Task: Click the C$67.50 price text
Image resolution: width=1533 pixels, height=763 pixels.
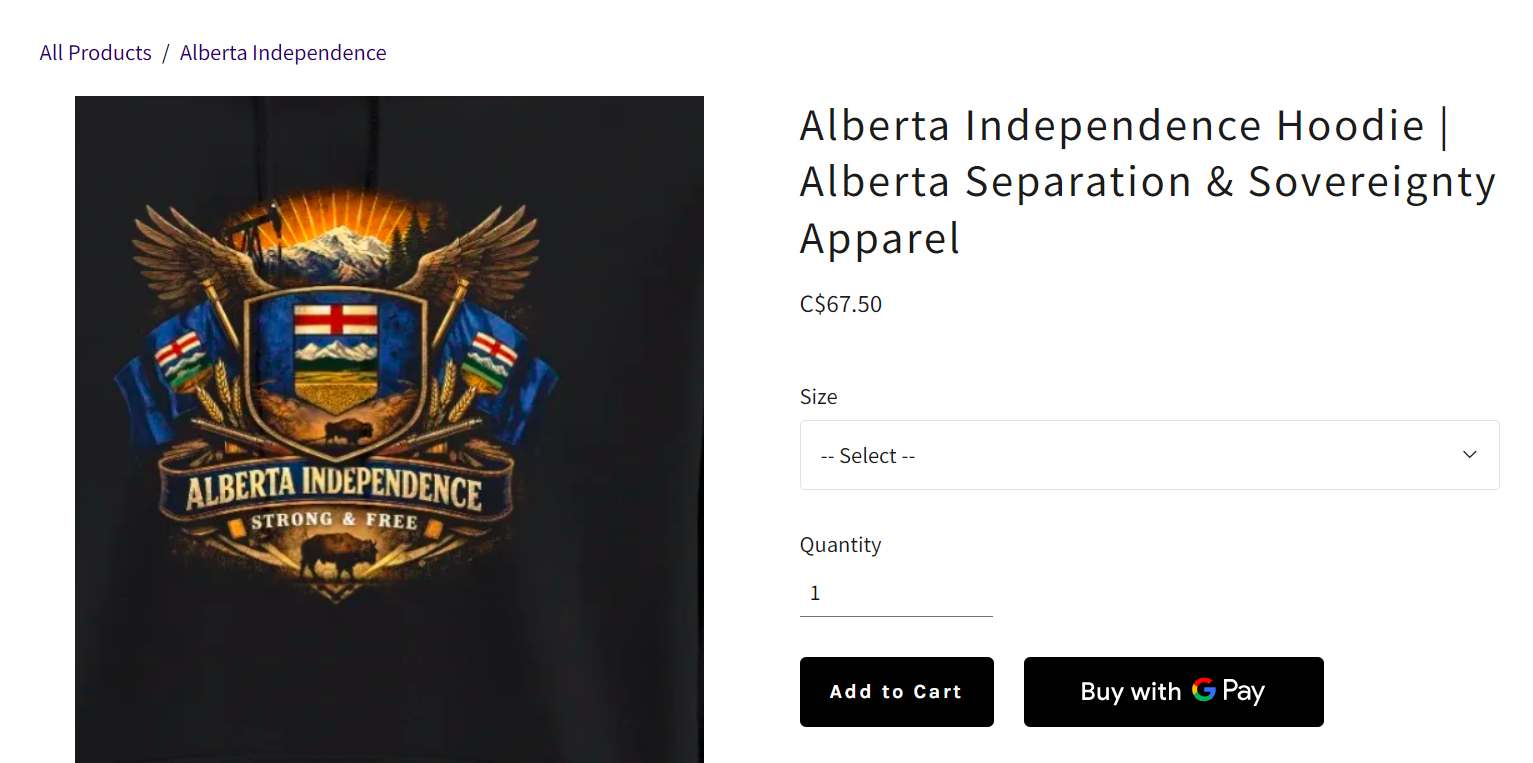Action: pyautogui.click(x=841, y=304)
